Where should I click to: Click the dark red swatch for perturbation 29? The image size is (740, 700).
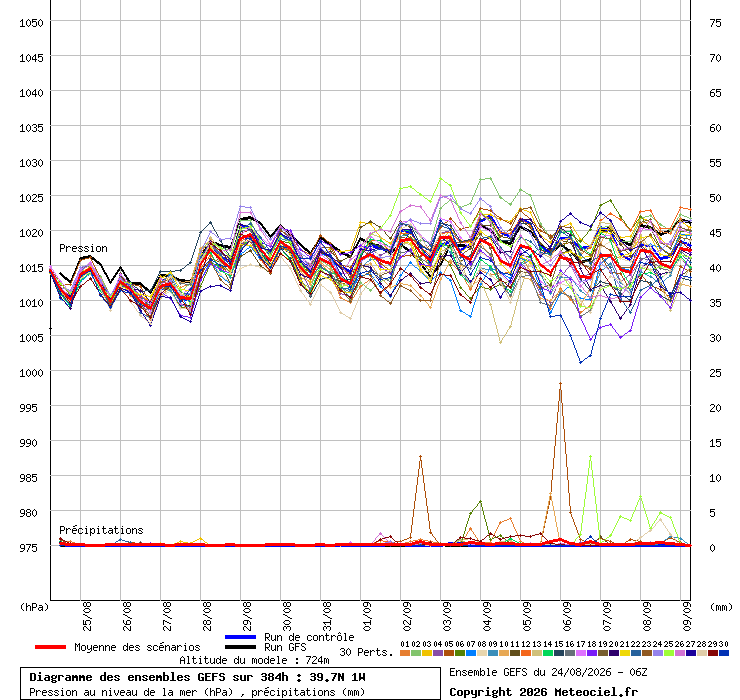coord(713,653)
